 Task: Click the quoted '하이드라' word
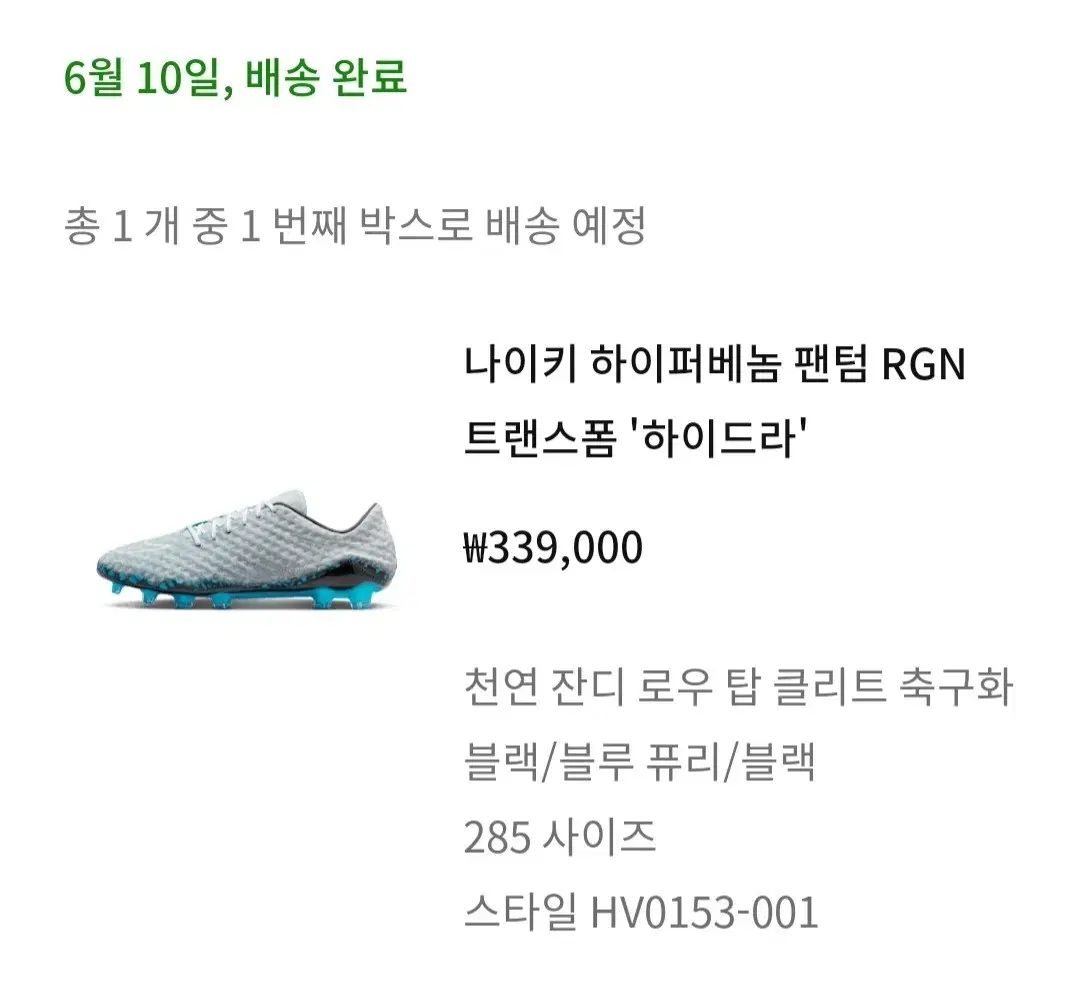coord(718,438)
